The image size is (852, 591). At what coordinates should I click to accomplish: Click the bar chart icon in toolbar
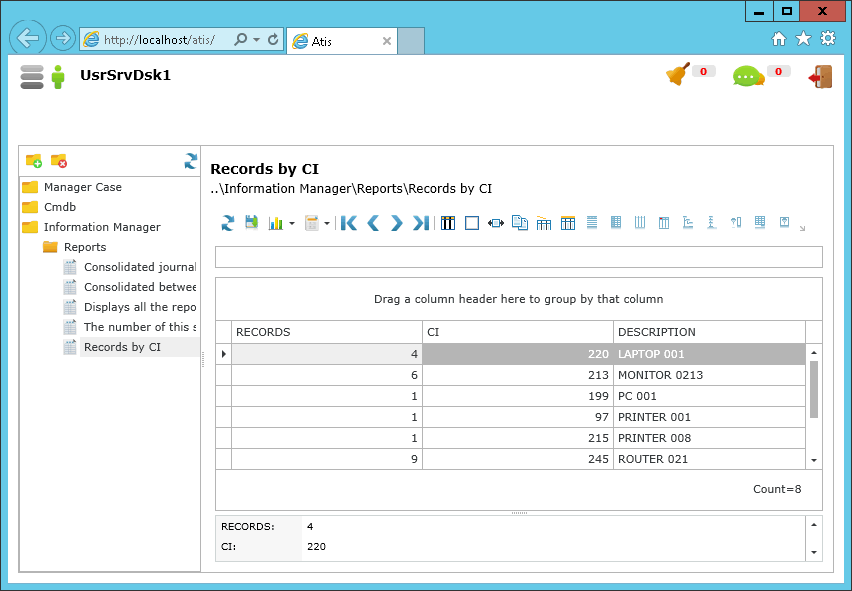[x=276, y=223]
